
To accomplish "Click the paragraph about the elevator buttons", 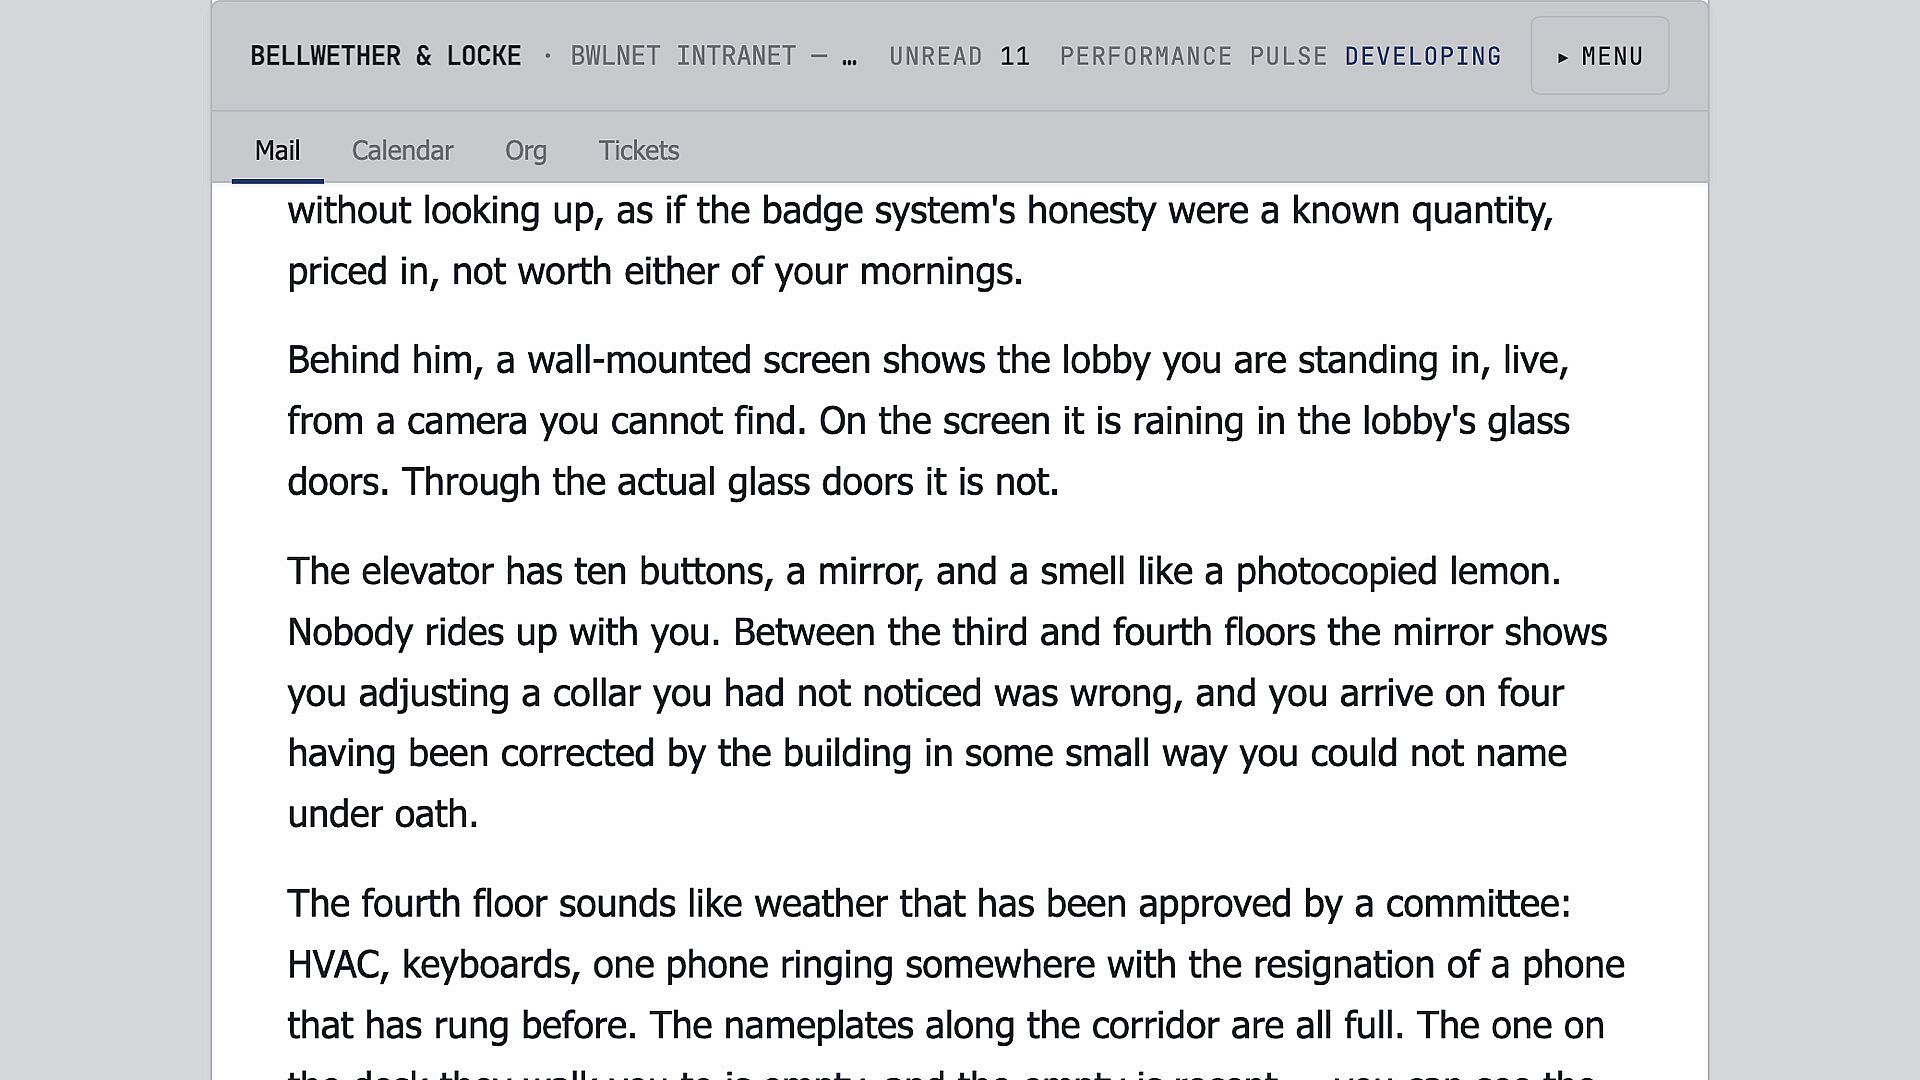I will click(947, 692).
